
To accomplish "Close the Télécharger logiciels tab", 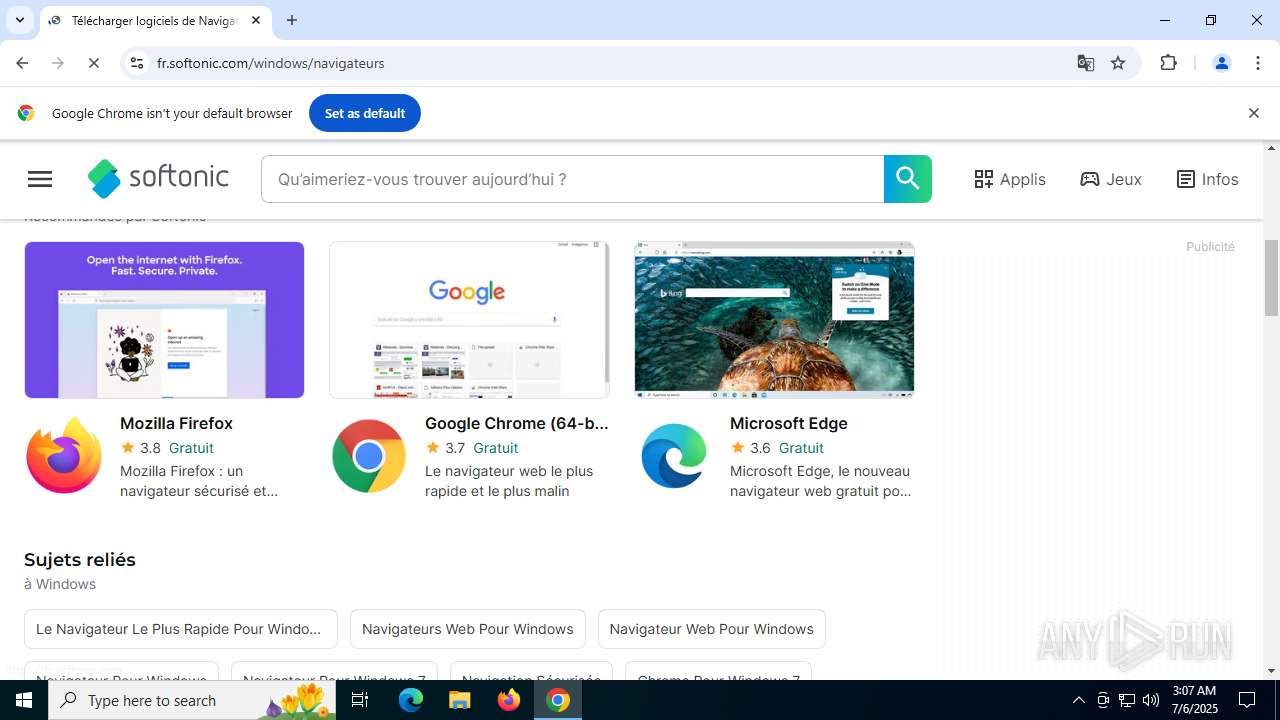I will [256, 20].
